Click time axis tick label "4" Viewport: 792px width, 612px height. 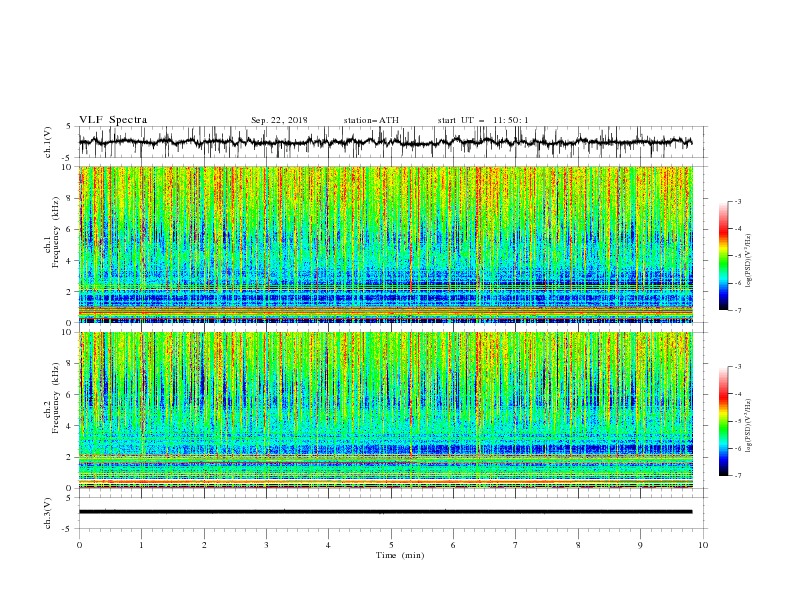tap(328, 545)
